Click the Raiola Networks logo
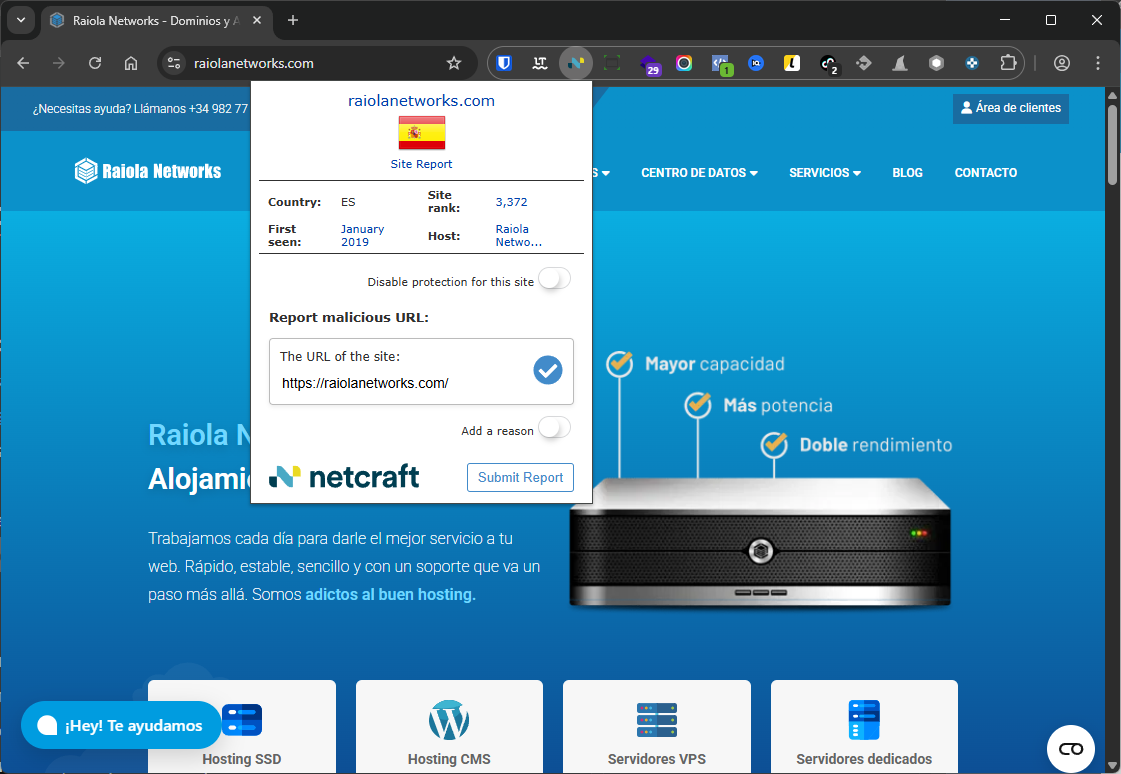1121x774 pixels. coord(148,171)
